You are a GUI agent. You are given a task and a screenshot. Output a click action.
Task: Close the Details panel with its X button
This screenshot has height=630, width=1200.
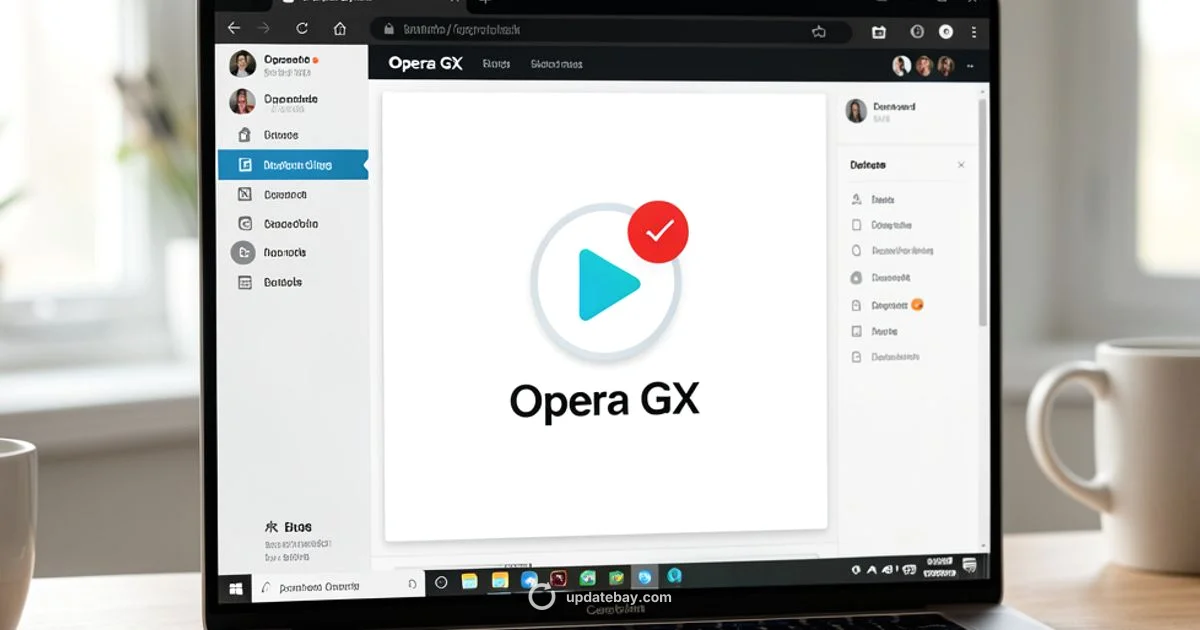960,163
